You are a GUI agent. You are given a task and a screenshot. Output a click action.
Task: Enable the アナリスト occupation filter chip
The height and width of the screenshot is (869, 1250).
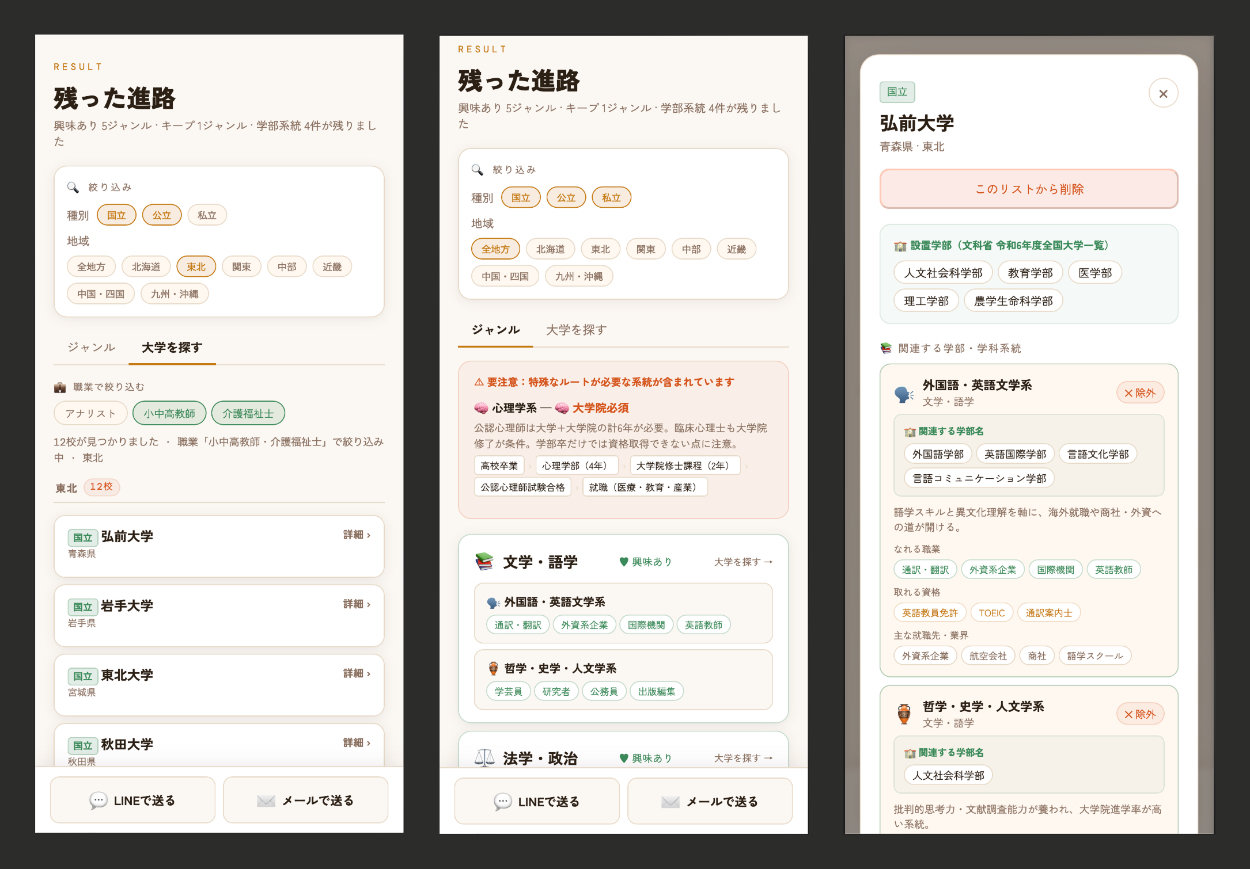coord(91,413)
